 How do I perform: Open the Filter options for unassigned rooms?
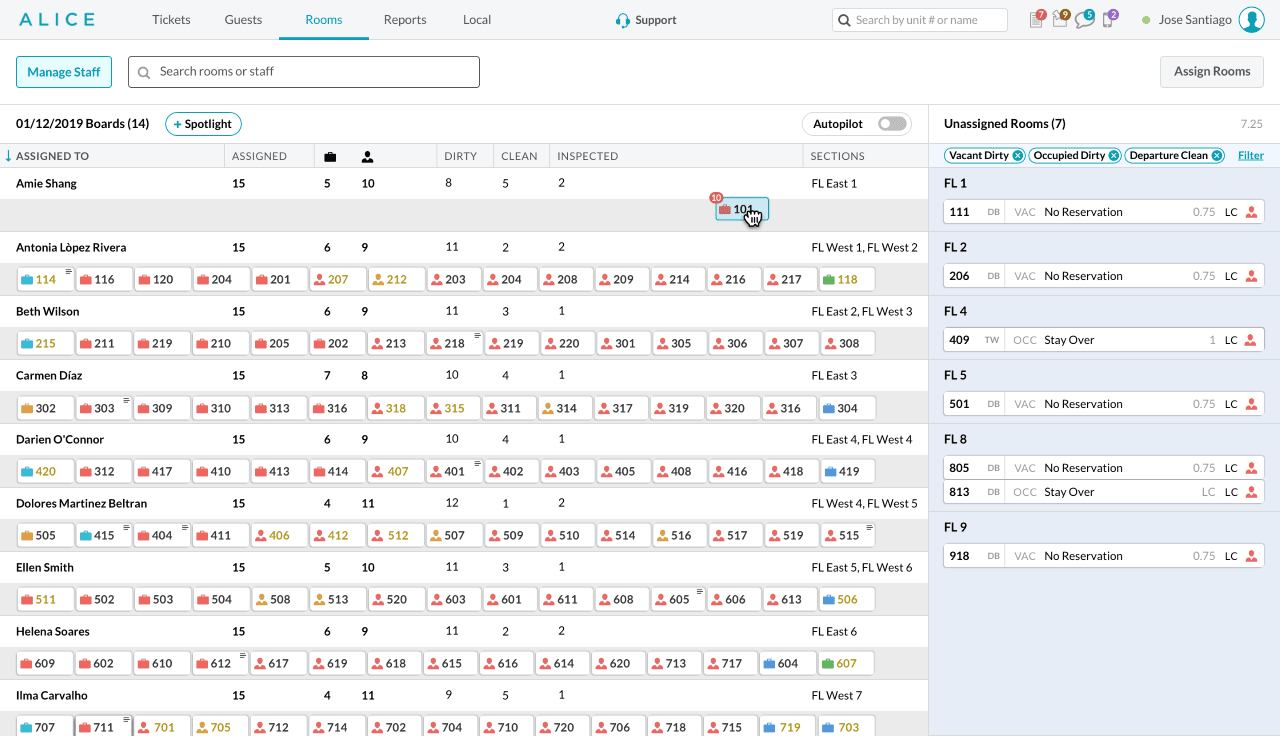1250,155
